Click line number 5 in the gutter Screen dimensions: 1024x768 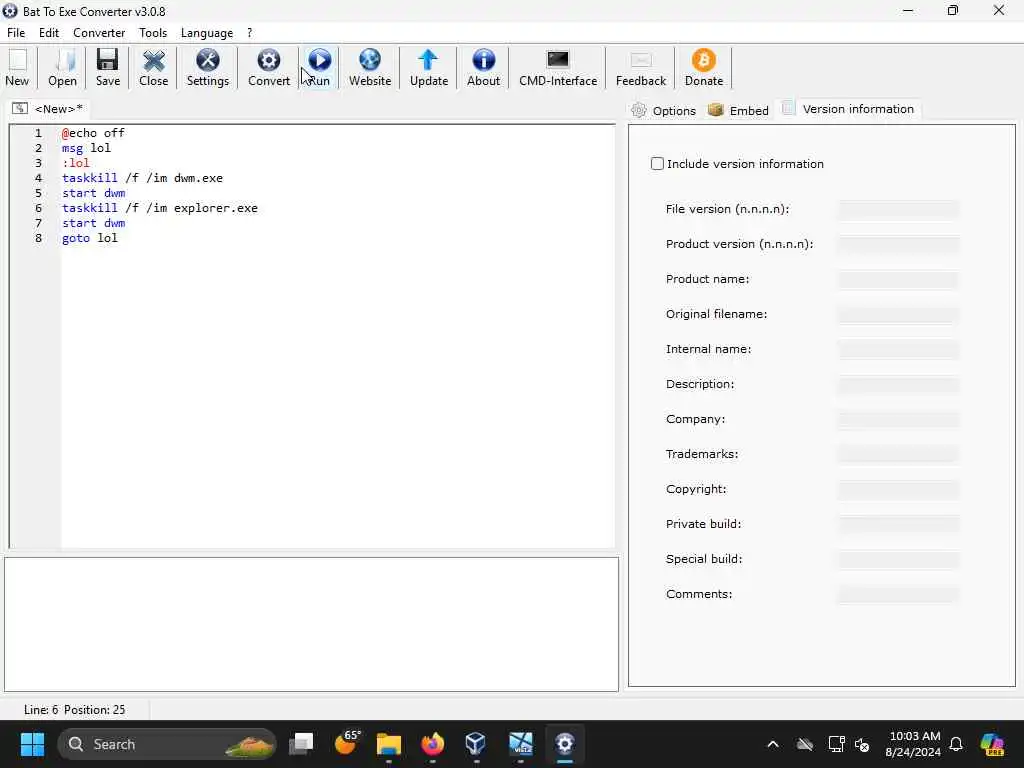tap(39, 193)
